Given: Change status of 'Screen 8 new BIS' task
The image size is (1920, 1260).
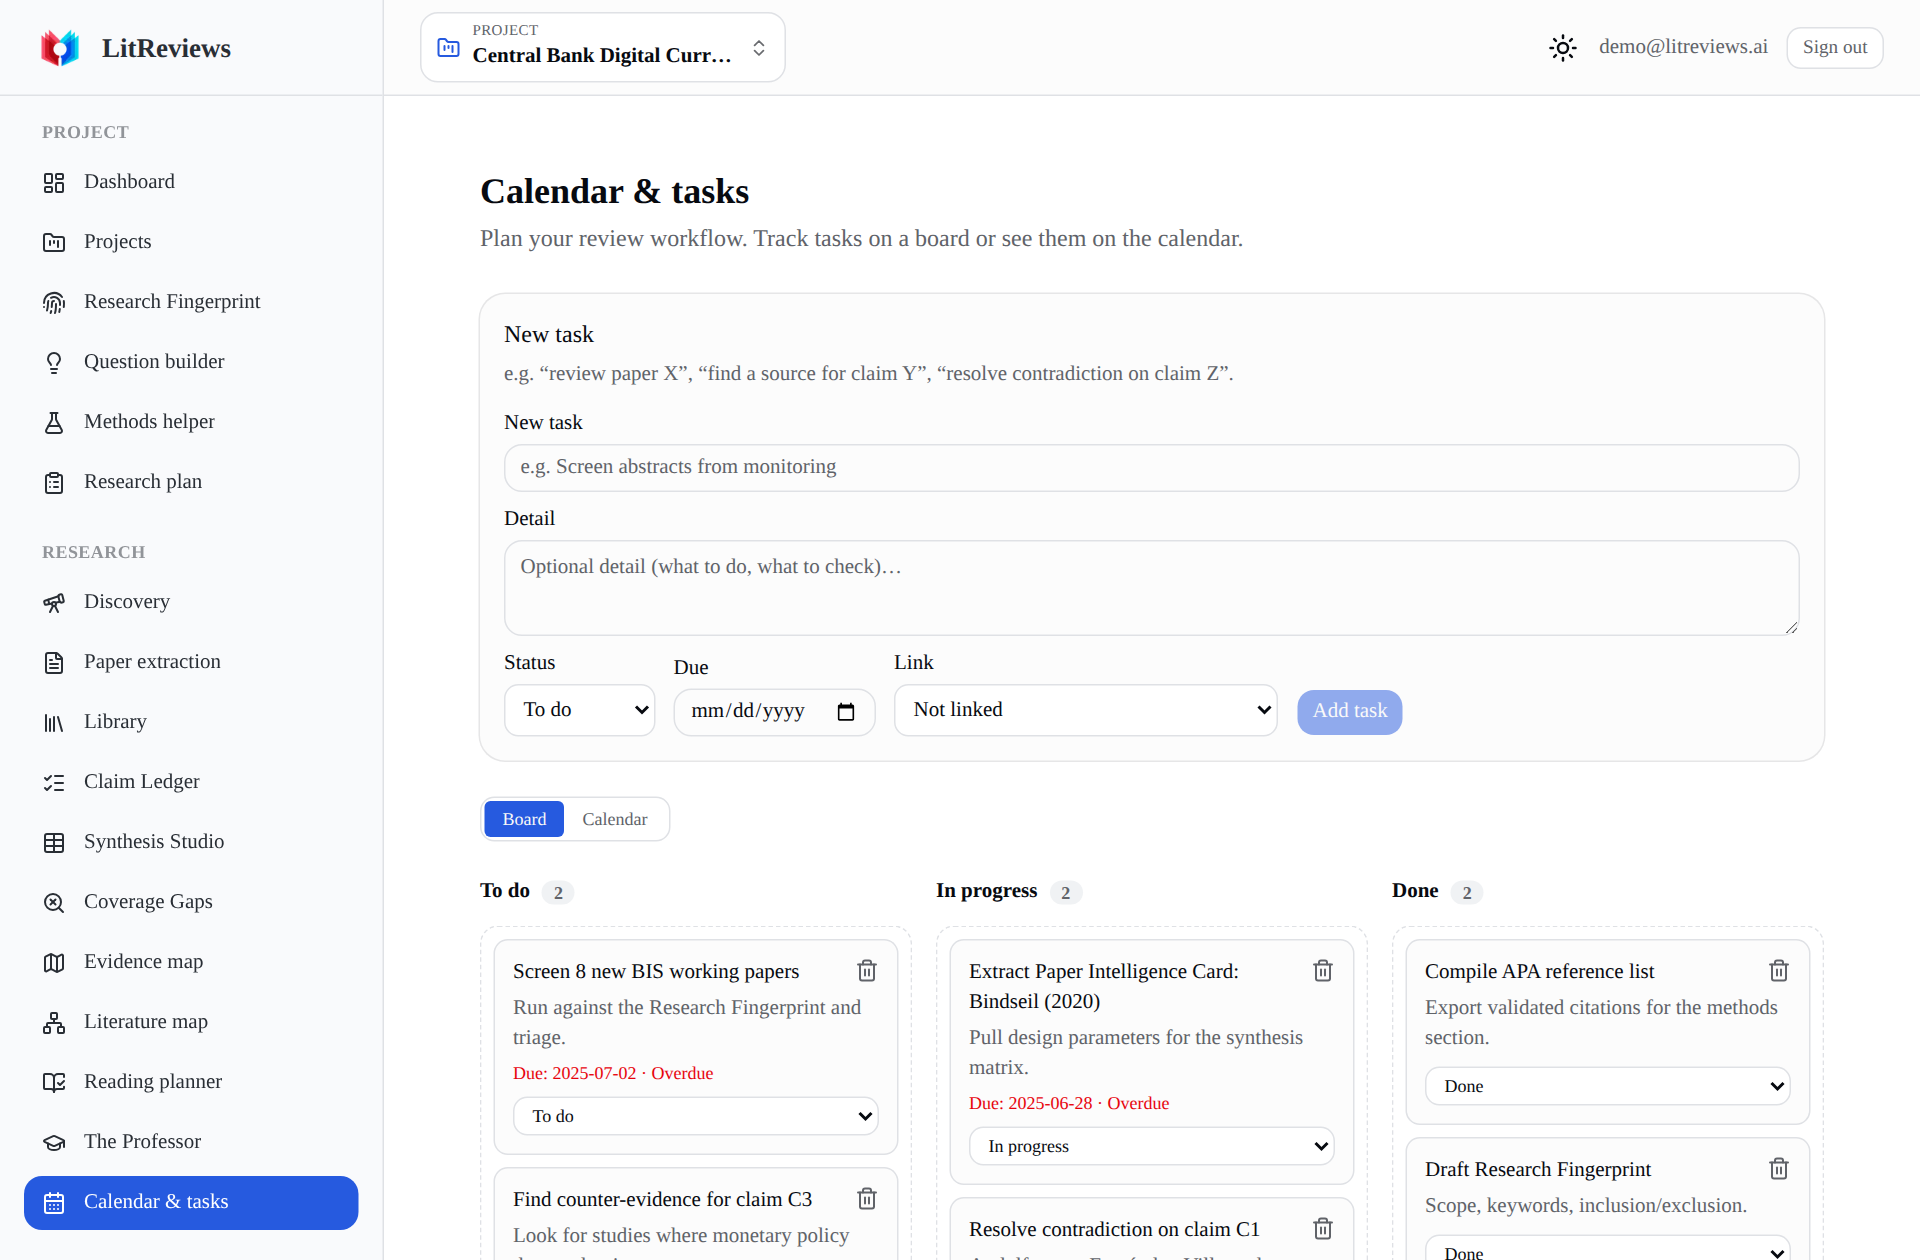Looking at the screenshot, I should (696, 1116).
